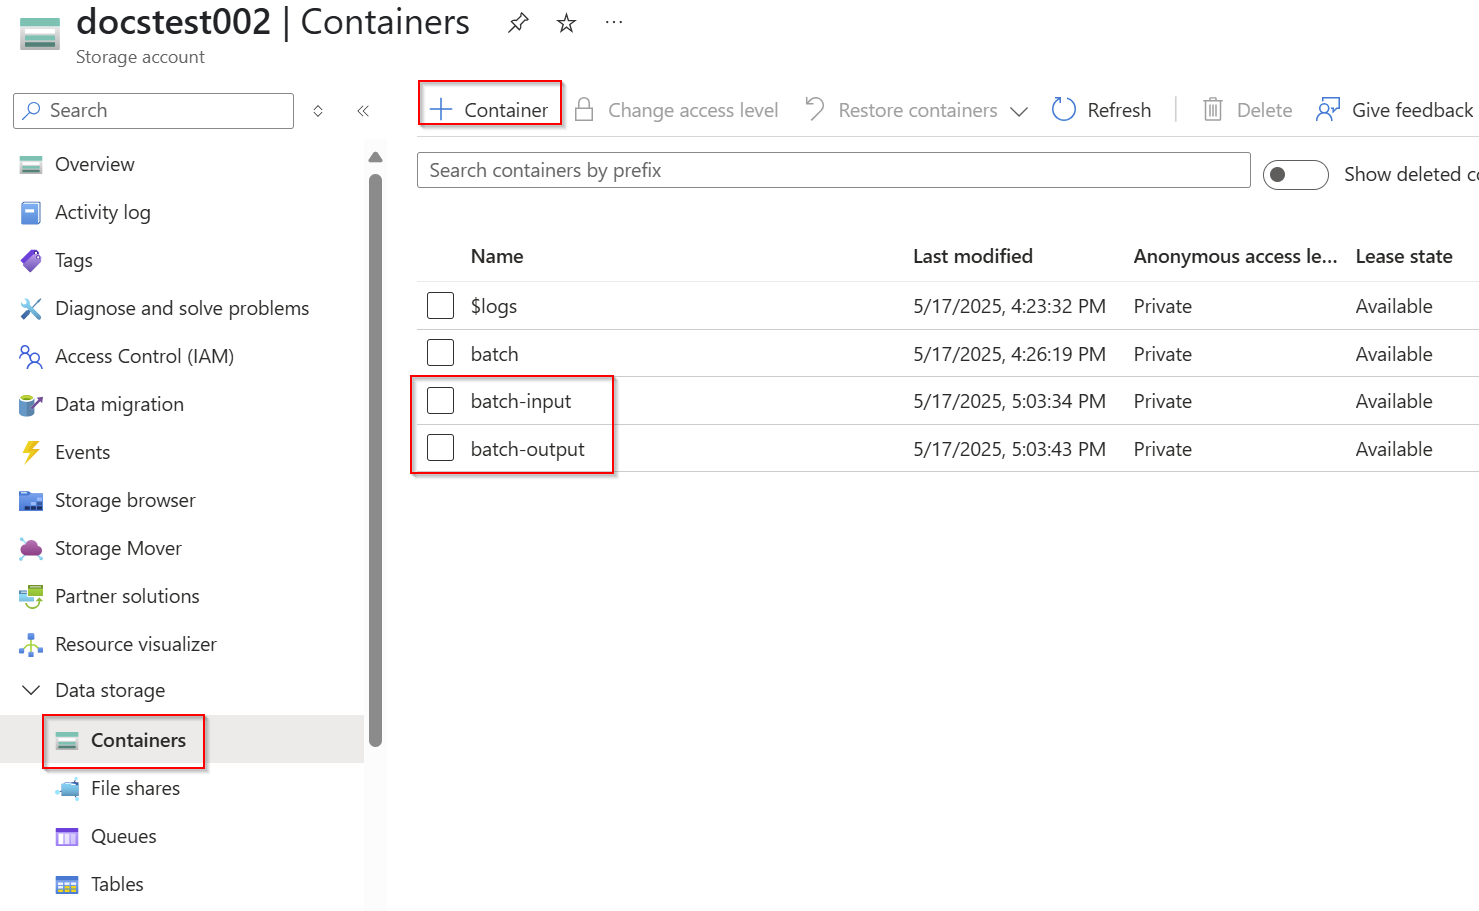Check the batch-output container checkbox
This screenshot has width=1479, height=911.
click(x=441, y=448)
